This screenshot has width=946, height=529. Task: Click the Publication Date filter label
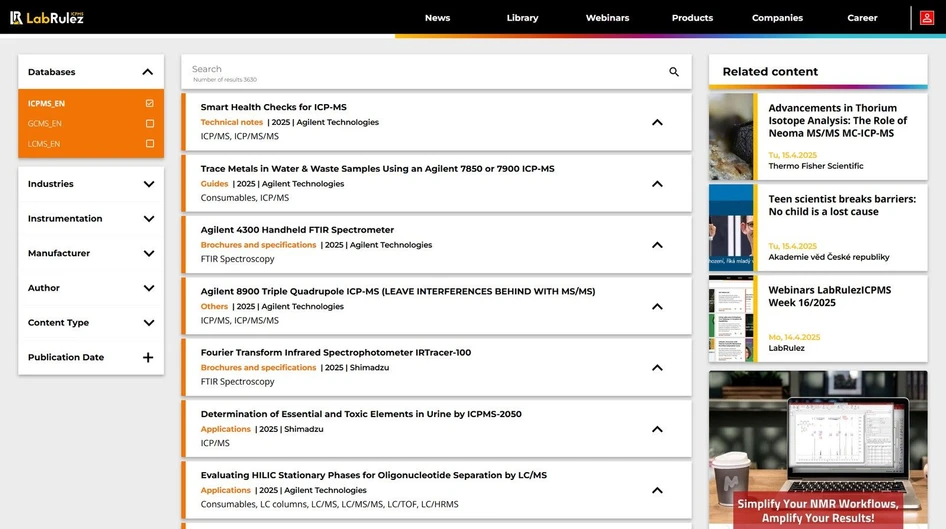click(66, 357)
